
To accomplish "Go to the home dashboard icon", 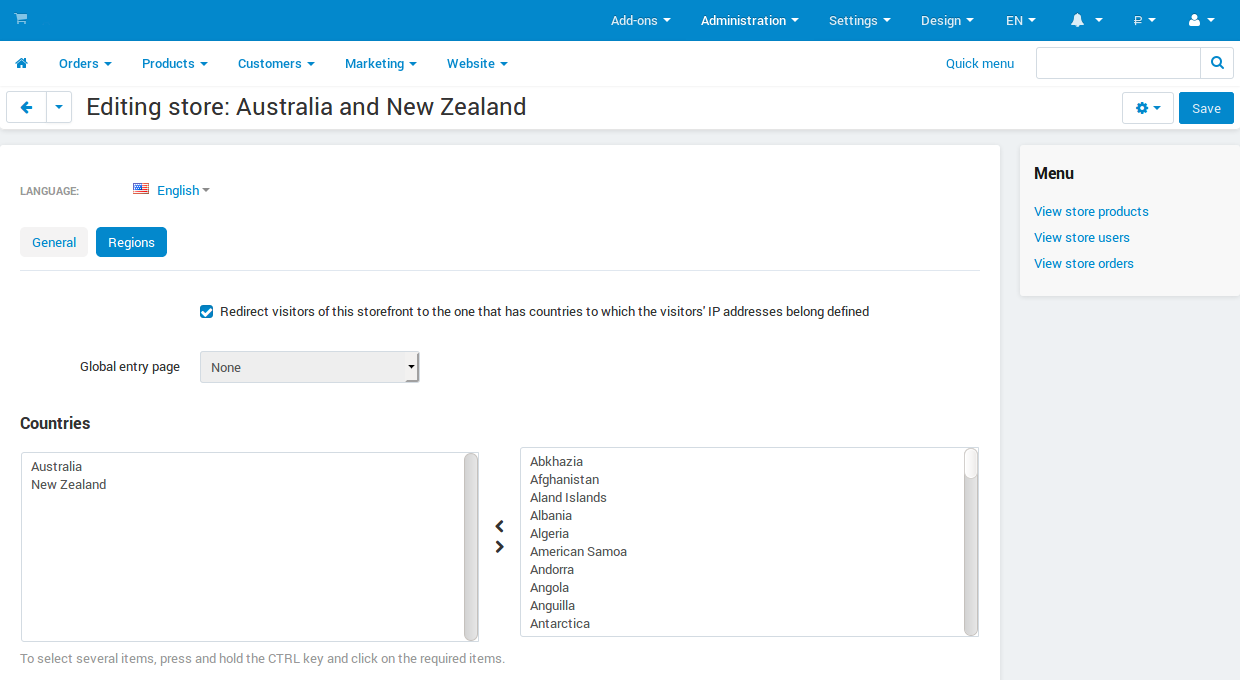I will (21, 63).
